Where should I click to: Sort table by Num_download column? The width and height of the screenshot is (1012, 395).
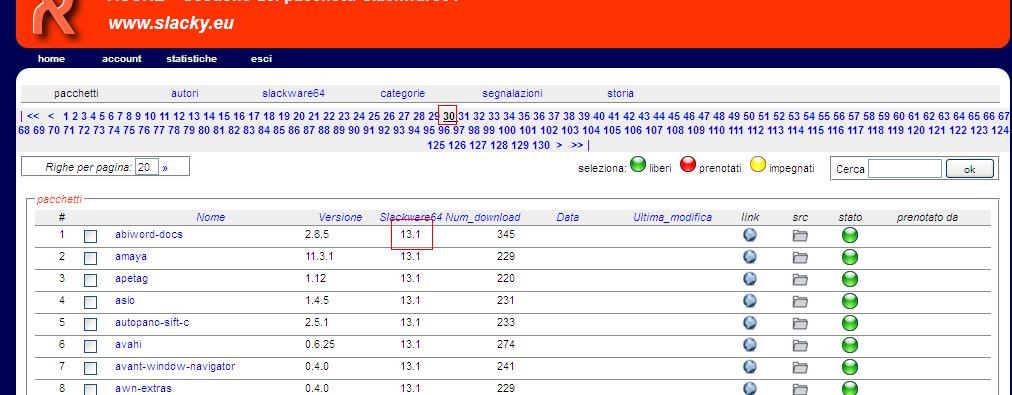483,218
